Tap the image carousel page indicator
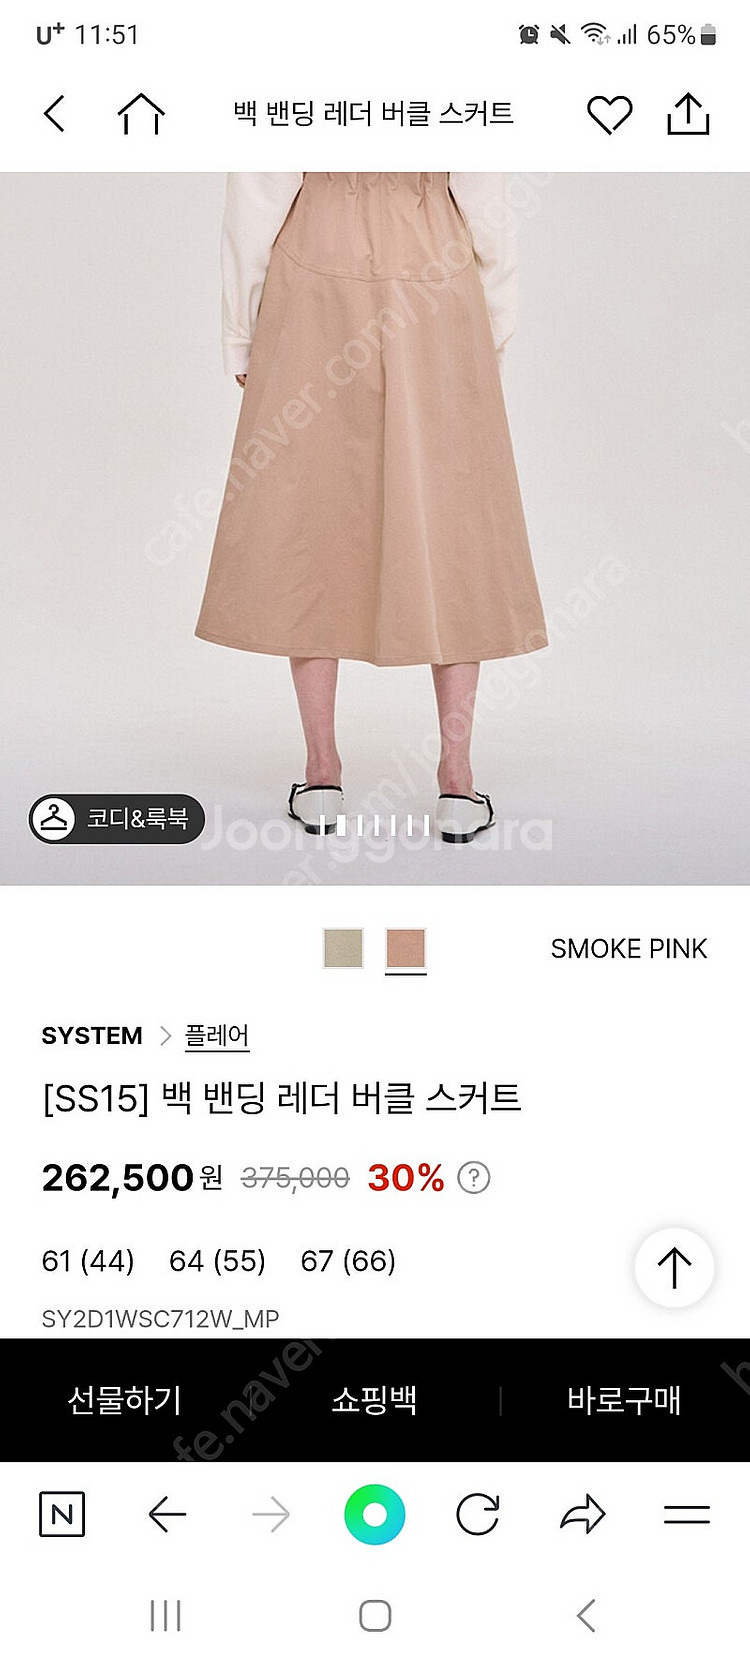This screenshot has width=750, height=1667. (375, 826)
